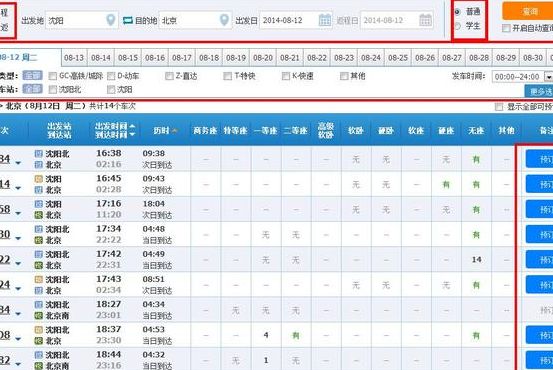
Task: Sort by 到达时间 using the down arrow
Action: coord(132,135)
